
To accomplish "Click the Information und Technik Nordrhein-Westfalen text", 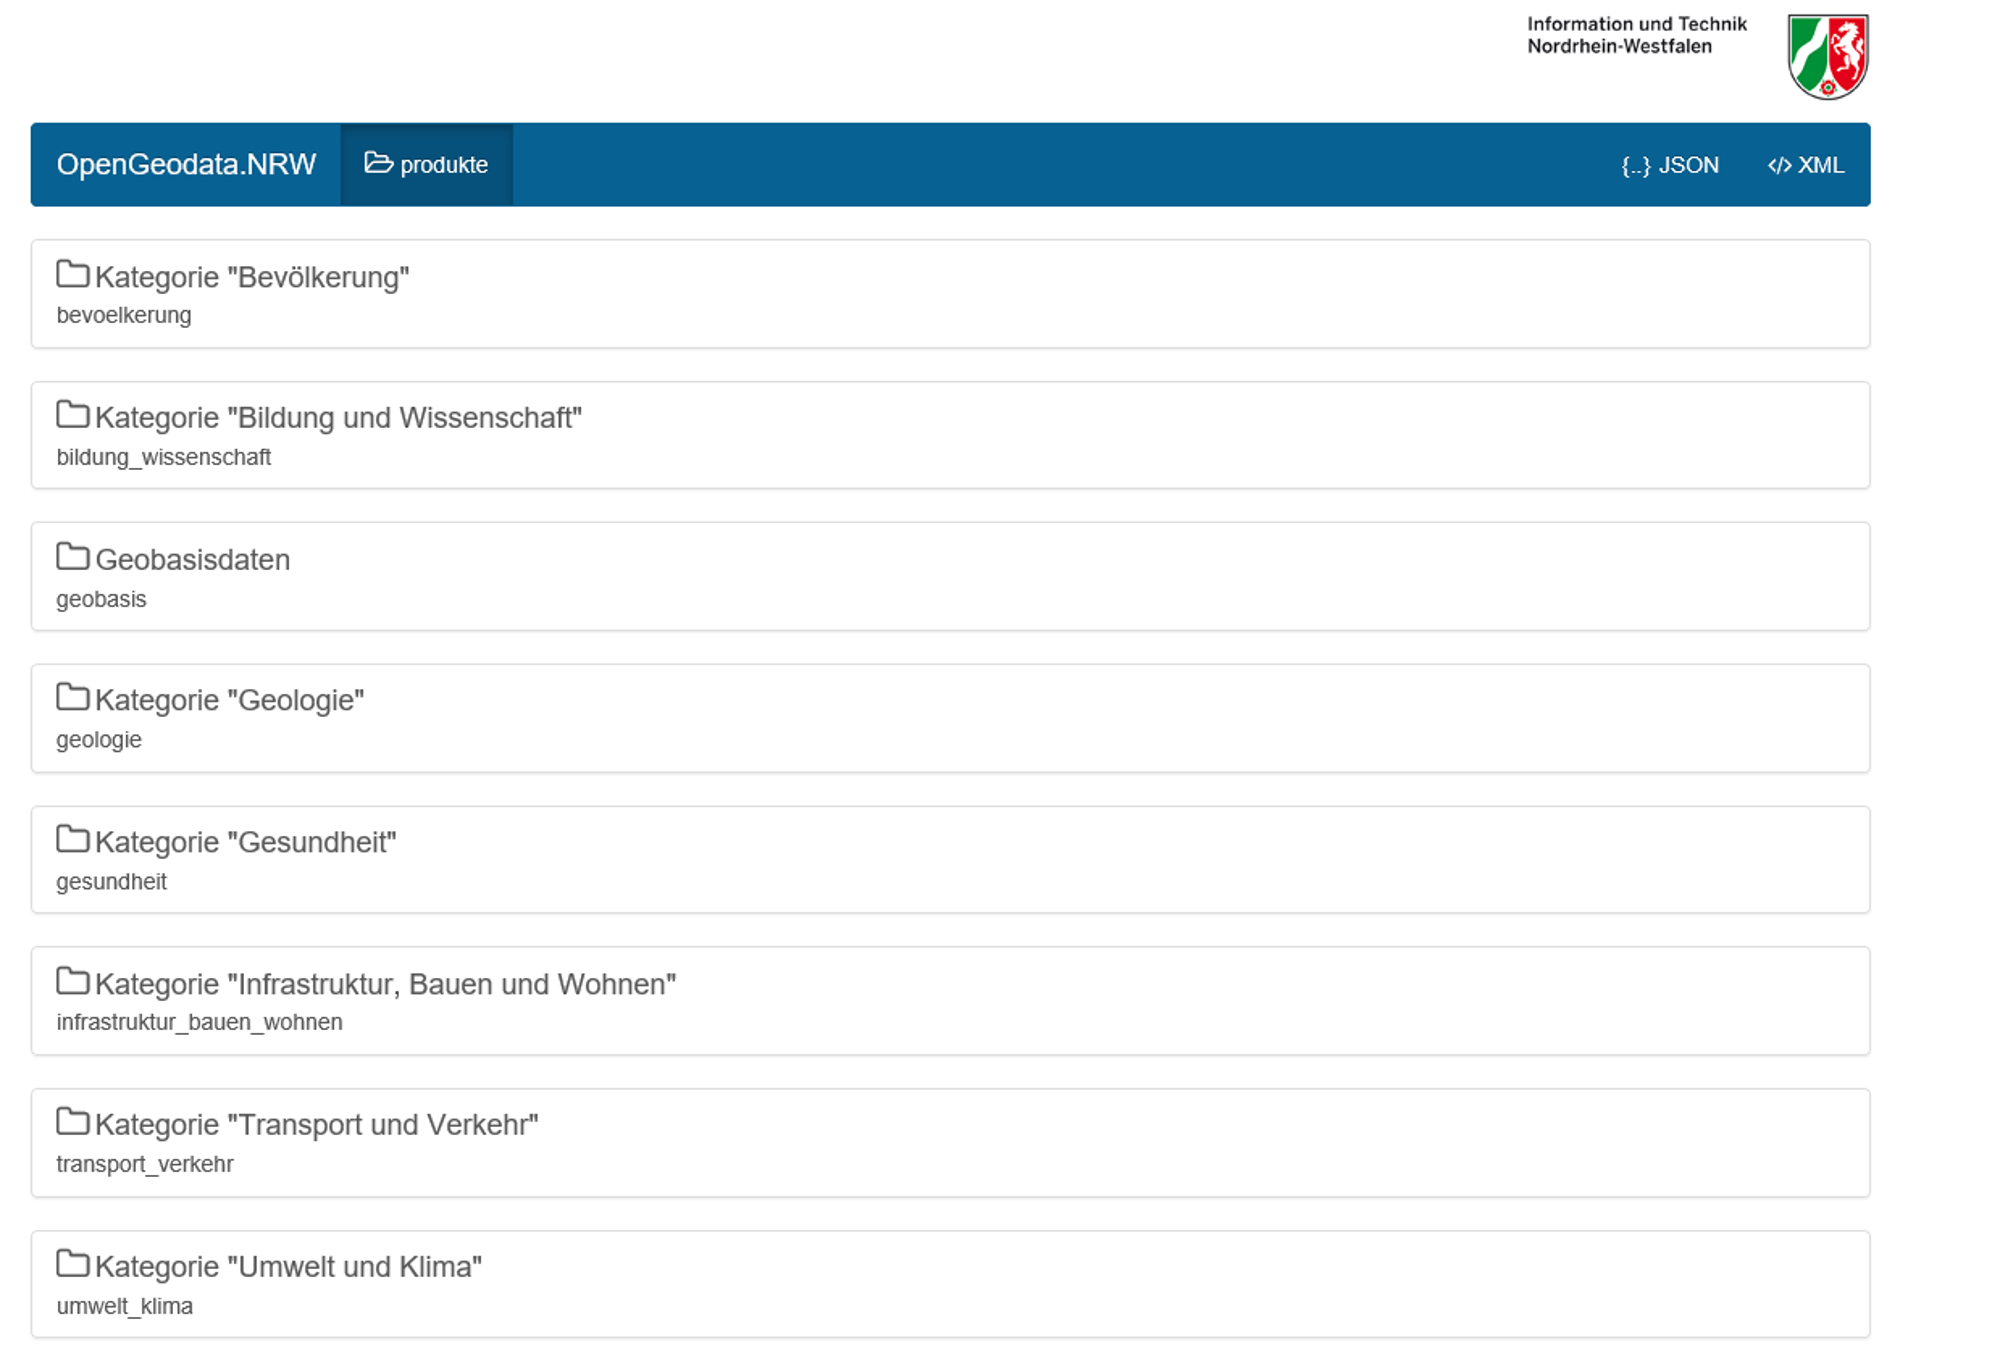I will pos(1636,35).
